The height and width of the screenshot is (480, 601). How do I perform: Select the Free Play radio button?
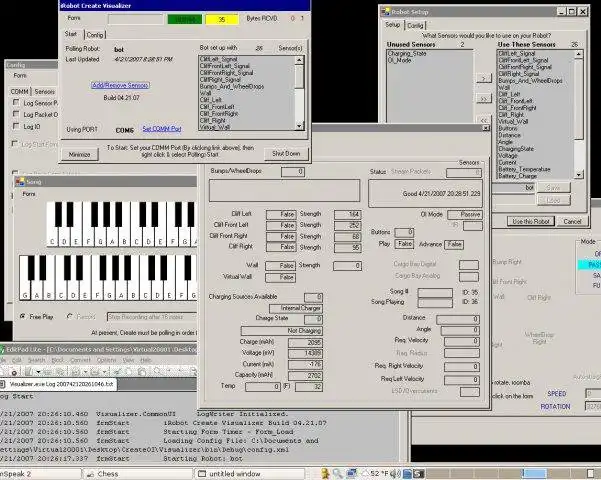[x=23, y=316]
